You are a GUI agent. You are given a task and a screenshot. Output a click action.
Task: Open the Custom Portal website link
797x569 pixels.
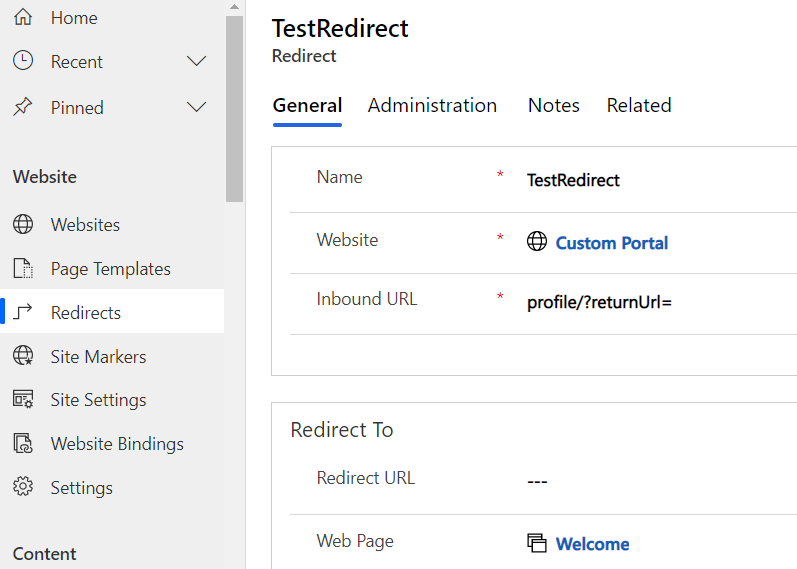(611, 243)
